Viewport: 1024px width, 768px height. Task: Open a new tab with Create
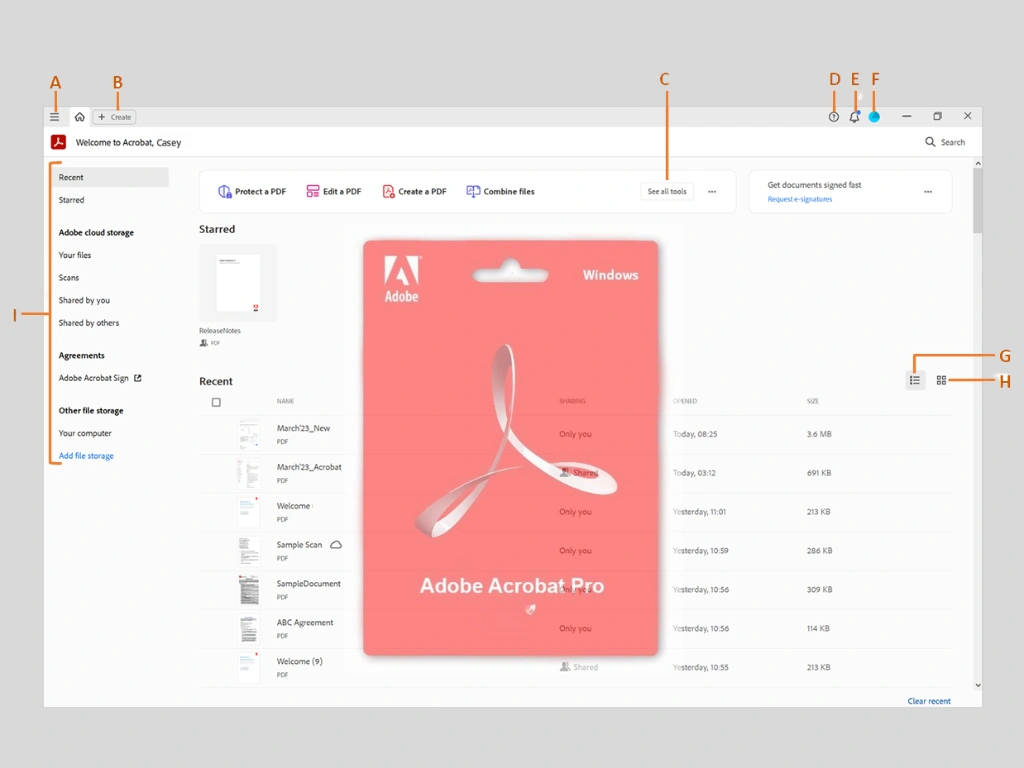pyautogui.click(x=114, y=116)
